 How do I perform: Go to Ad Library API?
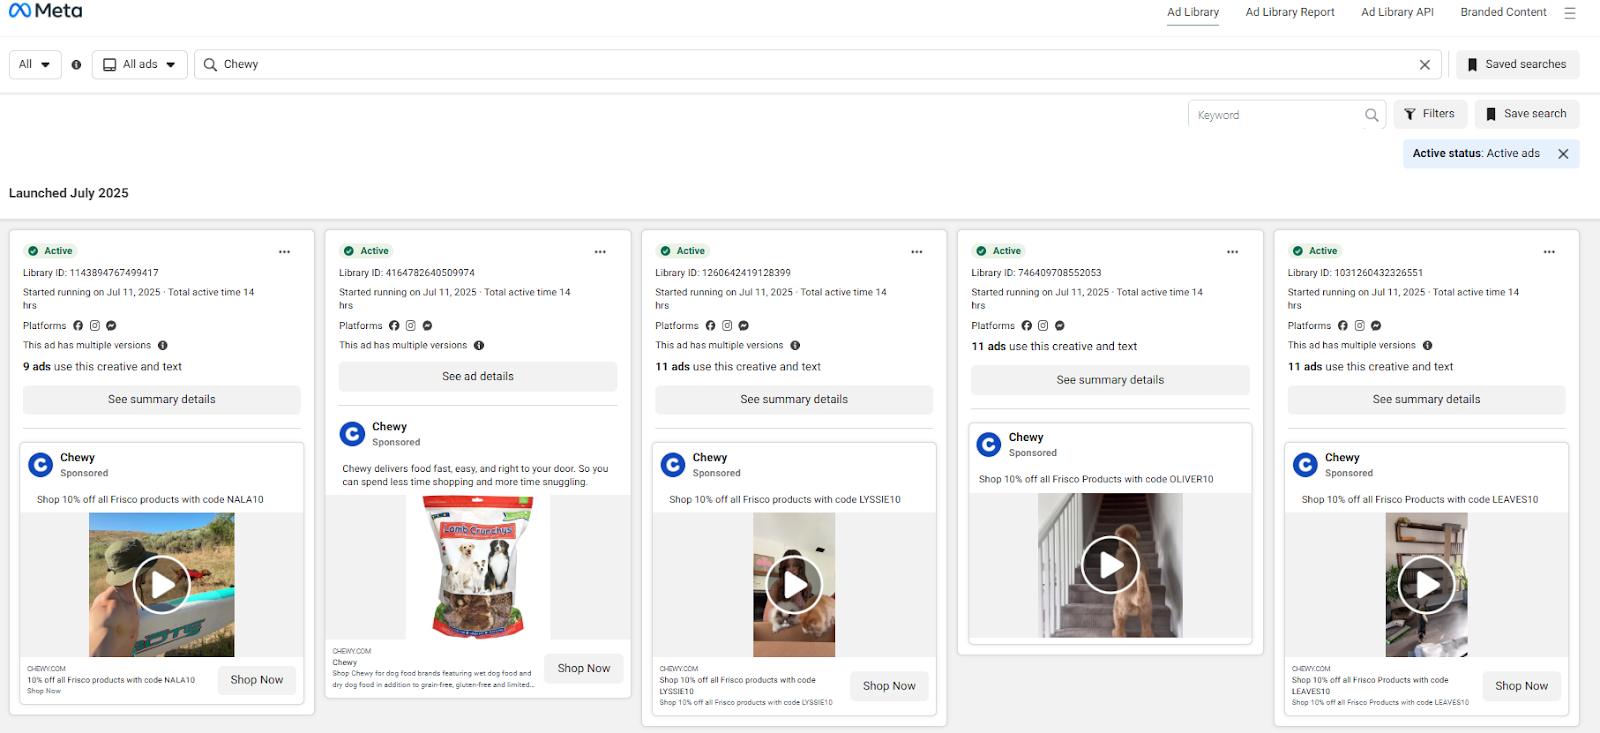(x=1397, y=13)
